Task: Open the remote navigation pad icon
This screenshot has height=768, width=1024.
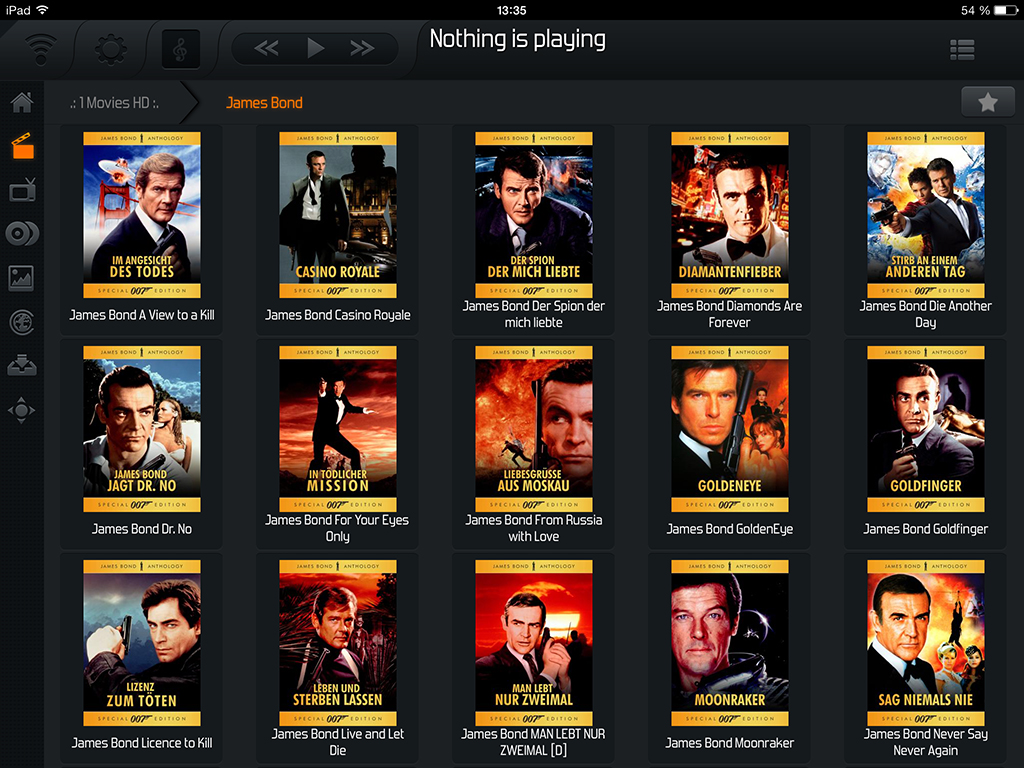Action: 22,410
